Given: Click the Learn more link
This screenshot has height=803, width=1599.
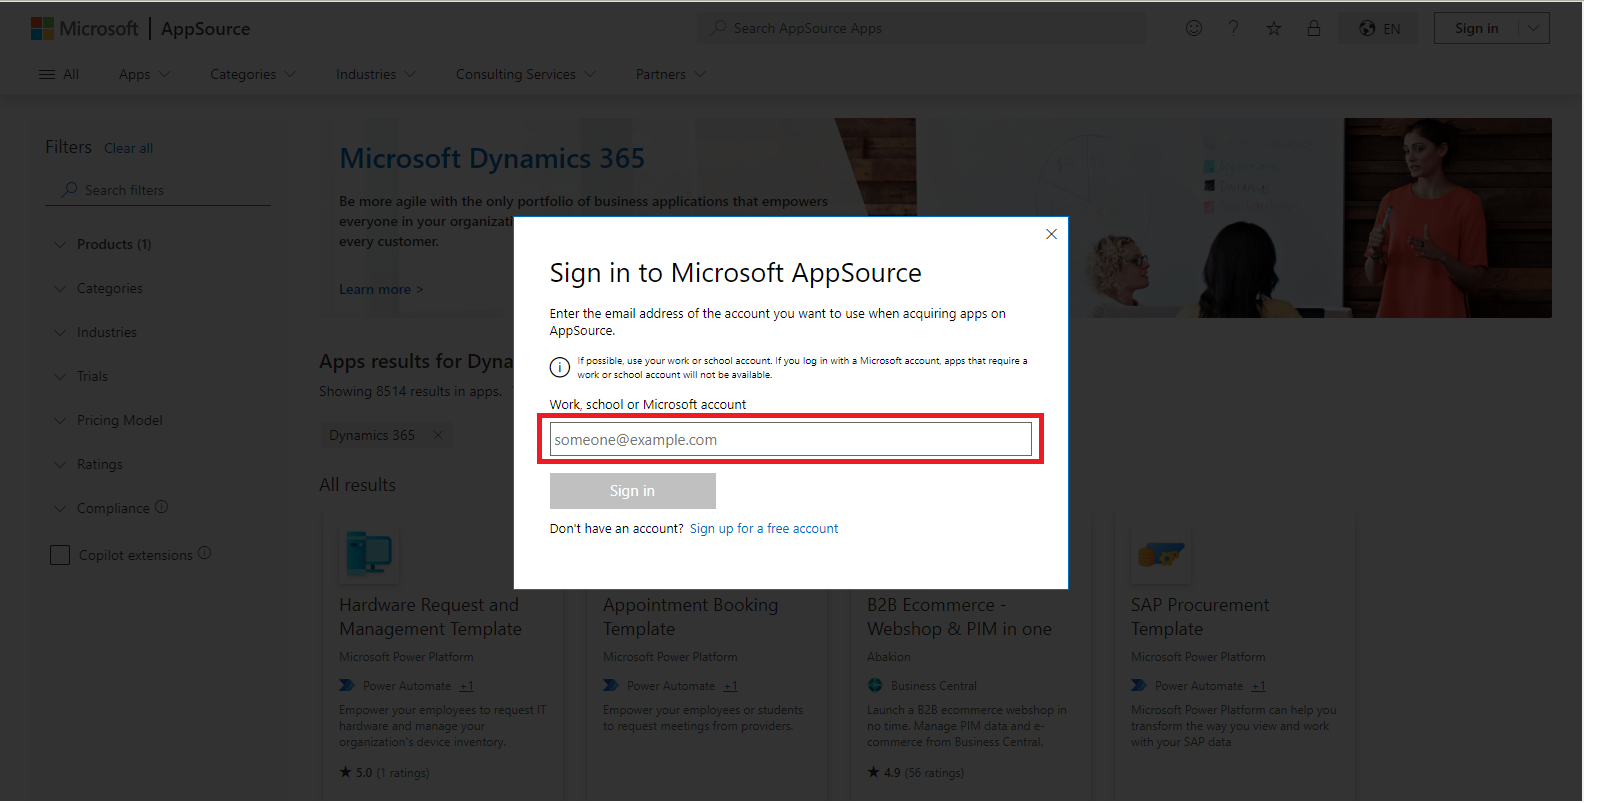Looking at the screenshot, I should (381, 289).
